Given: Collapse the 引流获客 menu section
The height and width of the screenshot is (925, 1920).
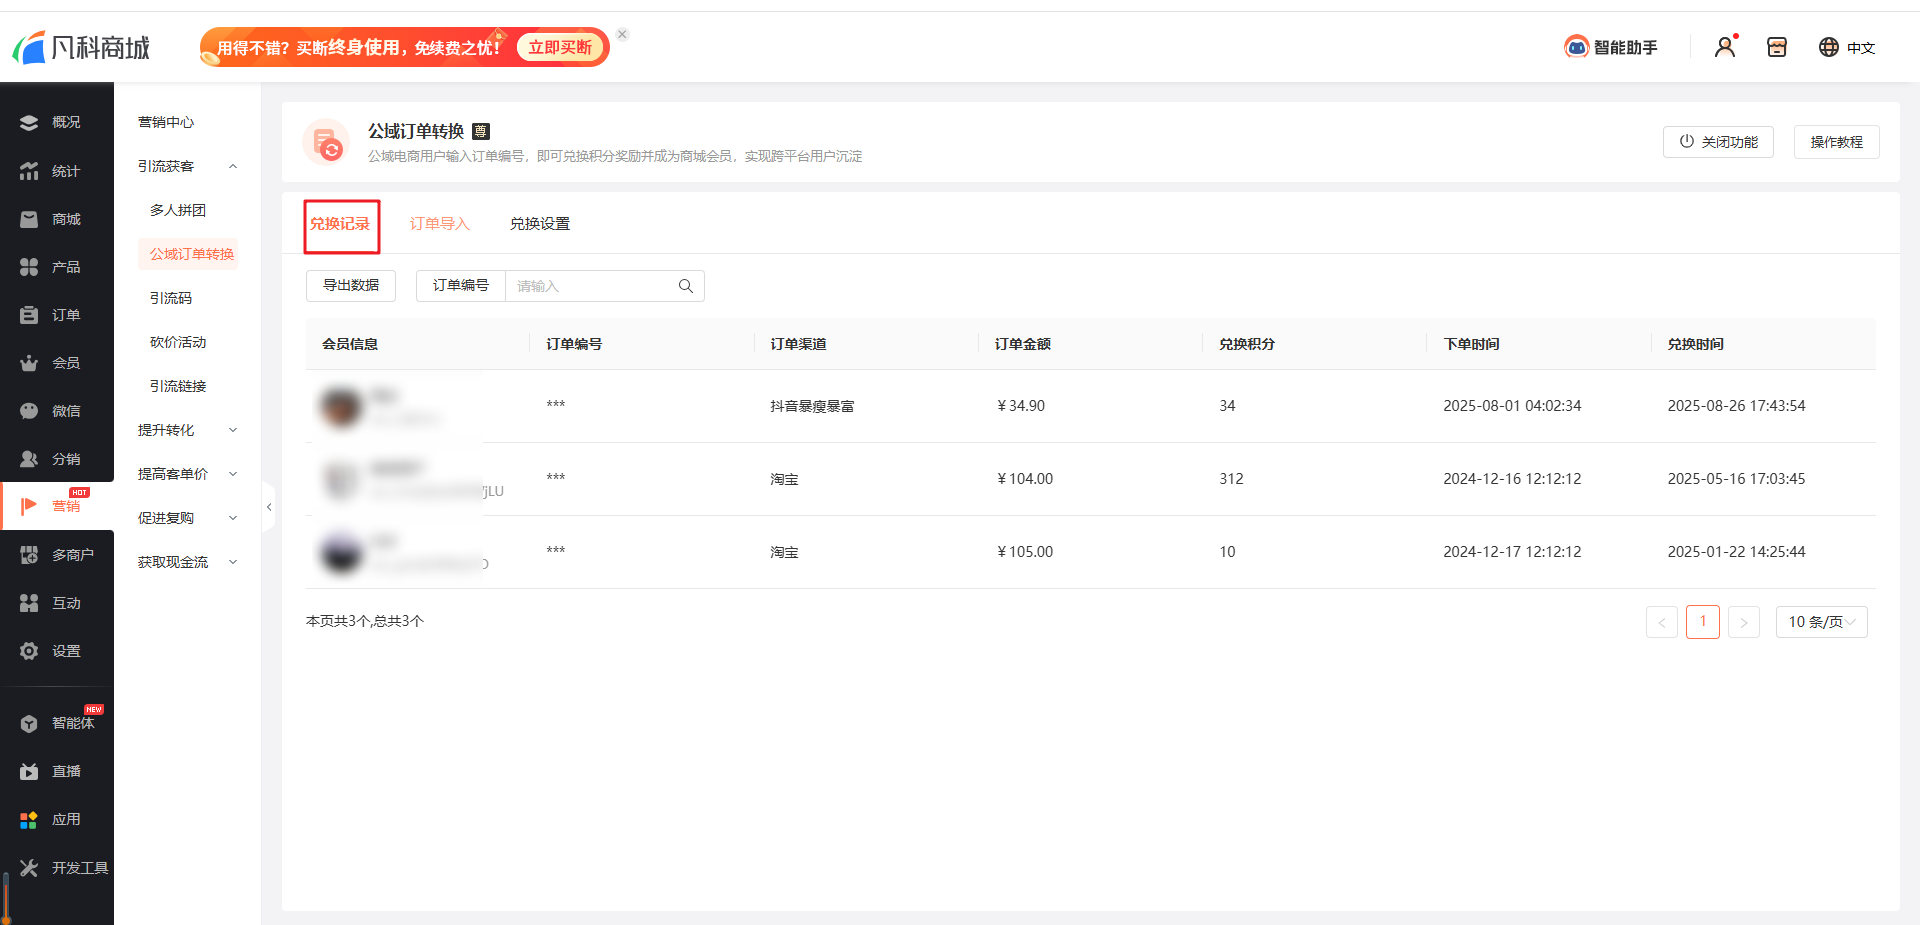Looking at the screenshot, I should (x=232, y=166).
